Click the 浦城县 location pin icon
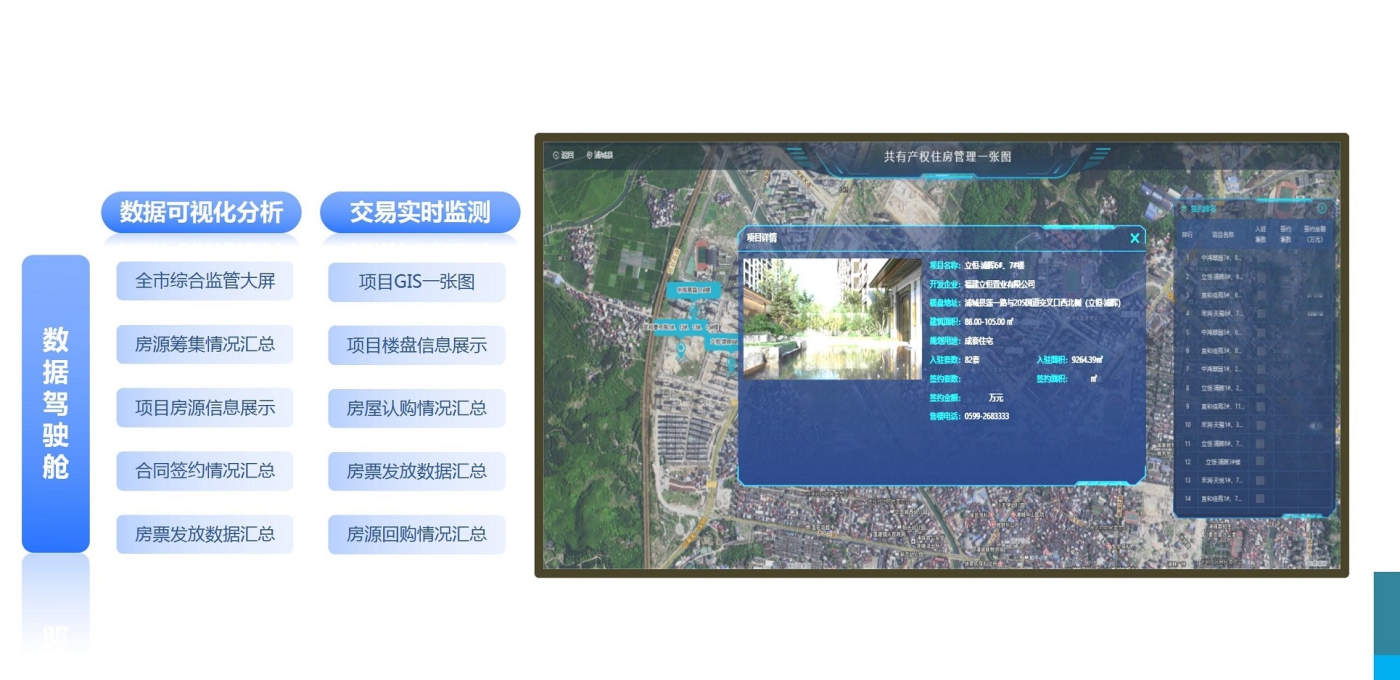This screenshot has height=680, width=1400. (589, 156)
